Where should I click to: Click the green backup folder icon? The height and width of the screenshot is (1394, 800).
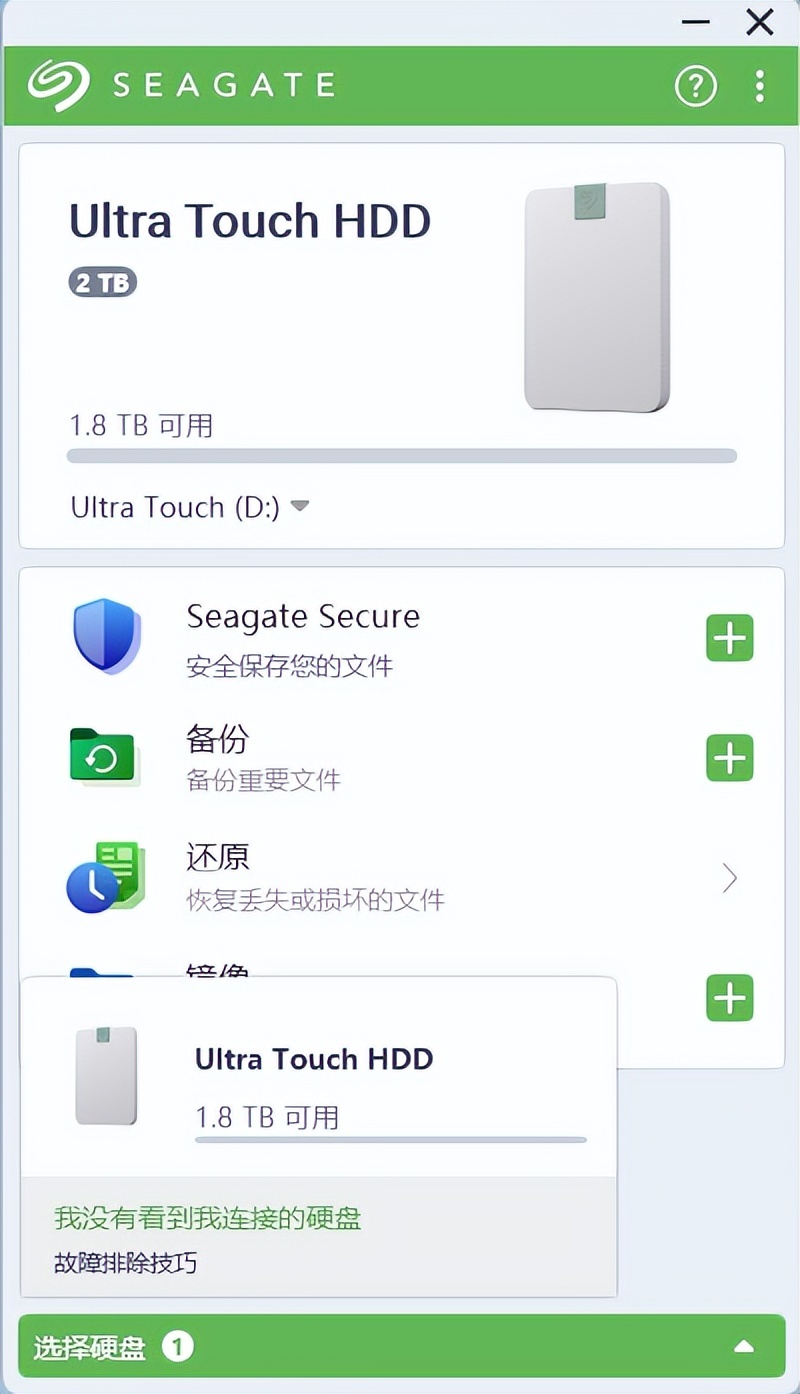point(104,758)
